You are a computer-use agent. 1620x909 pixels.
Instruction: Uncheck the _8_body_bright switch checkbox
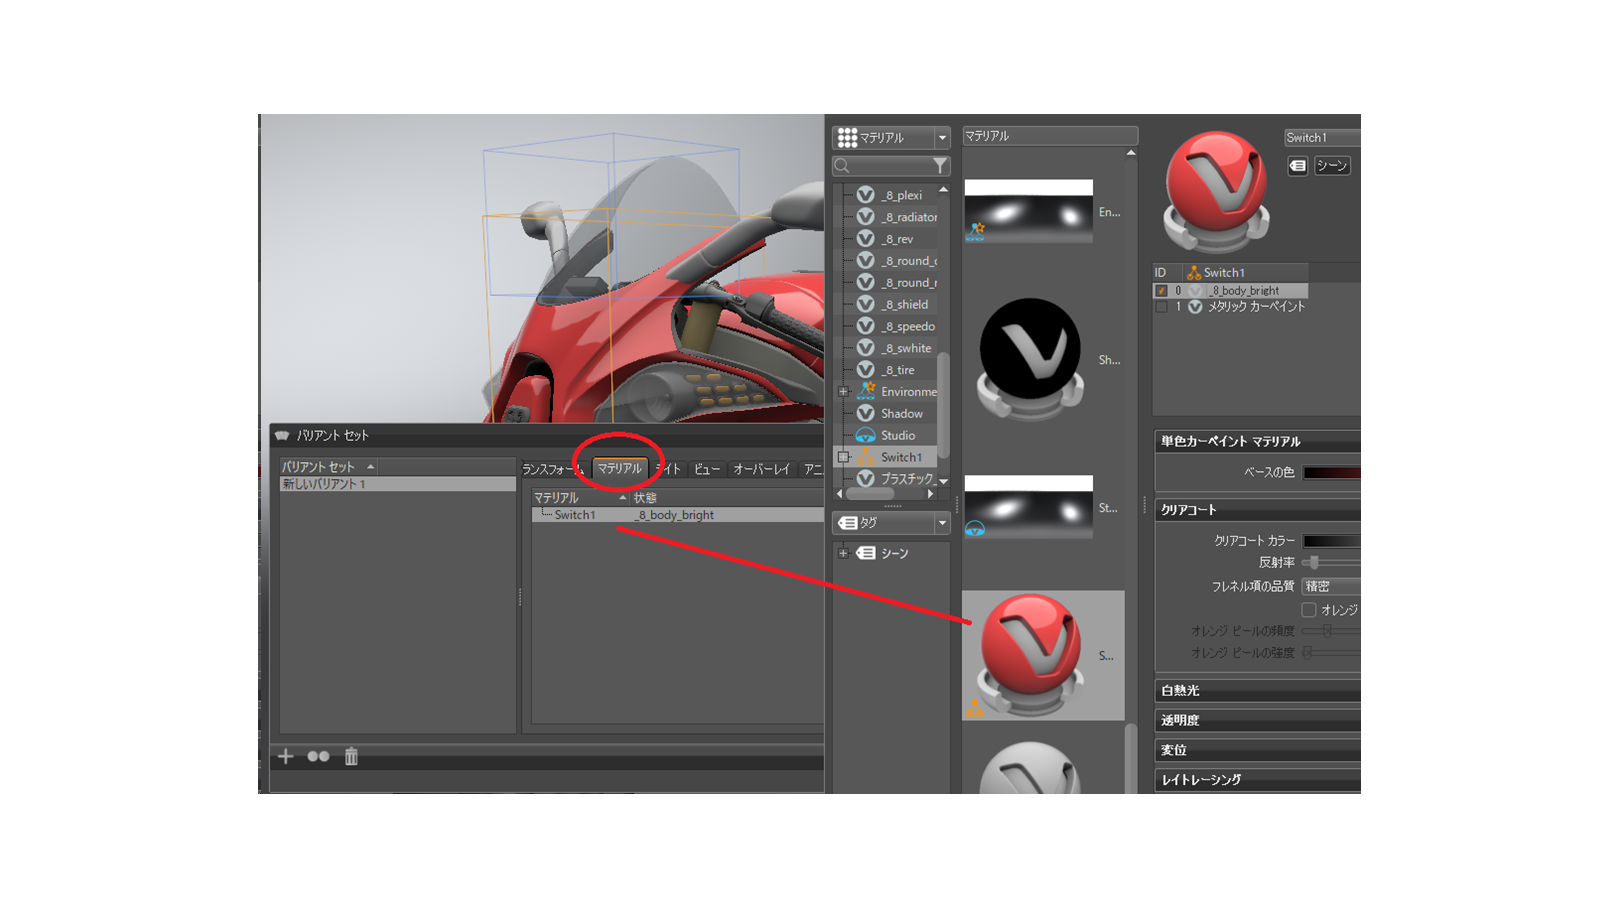(1161, 291)
